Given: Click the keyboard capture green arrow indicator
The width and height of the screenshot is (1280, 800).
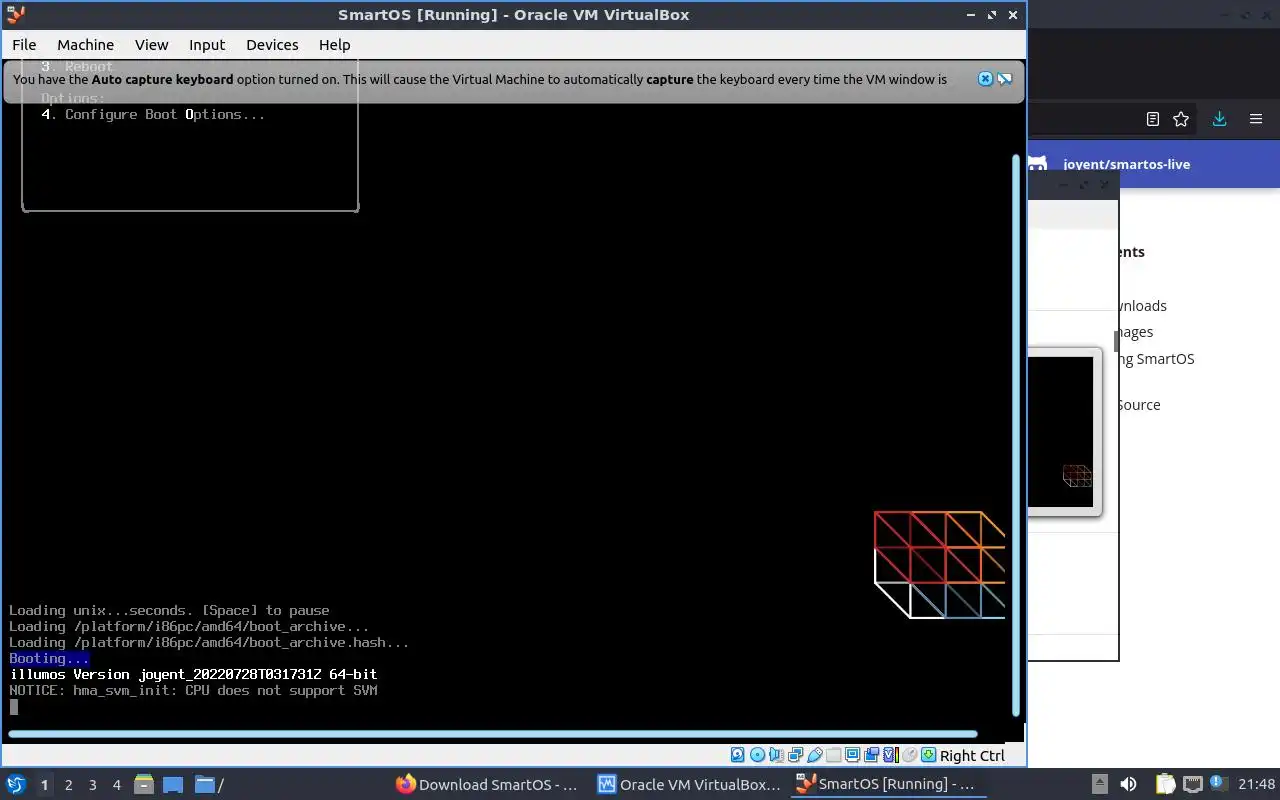Looking at the screenshot, I should pos(928,755).
